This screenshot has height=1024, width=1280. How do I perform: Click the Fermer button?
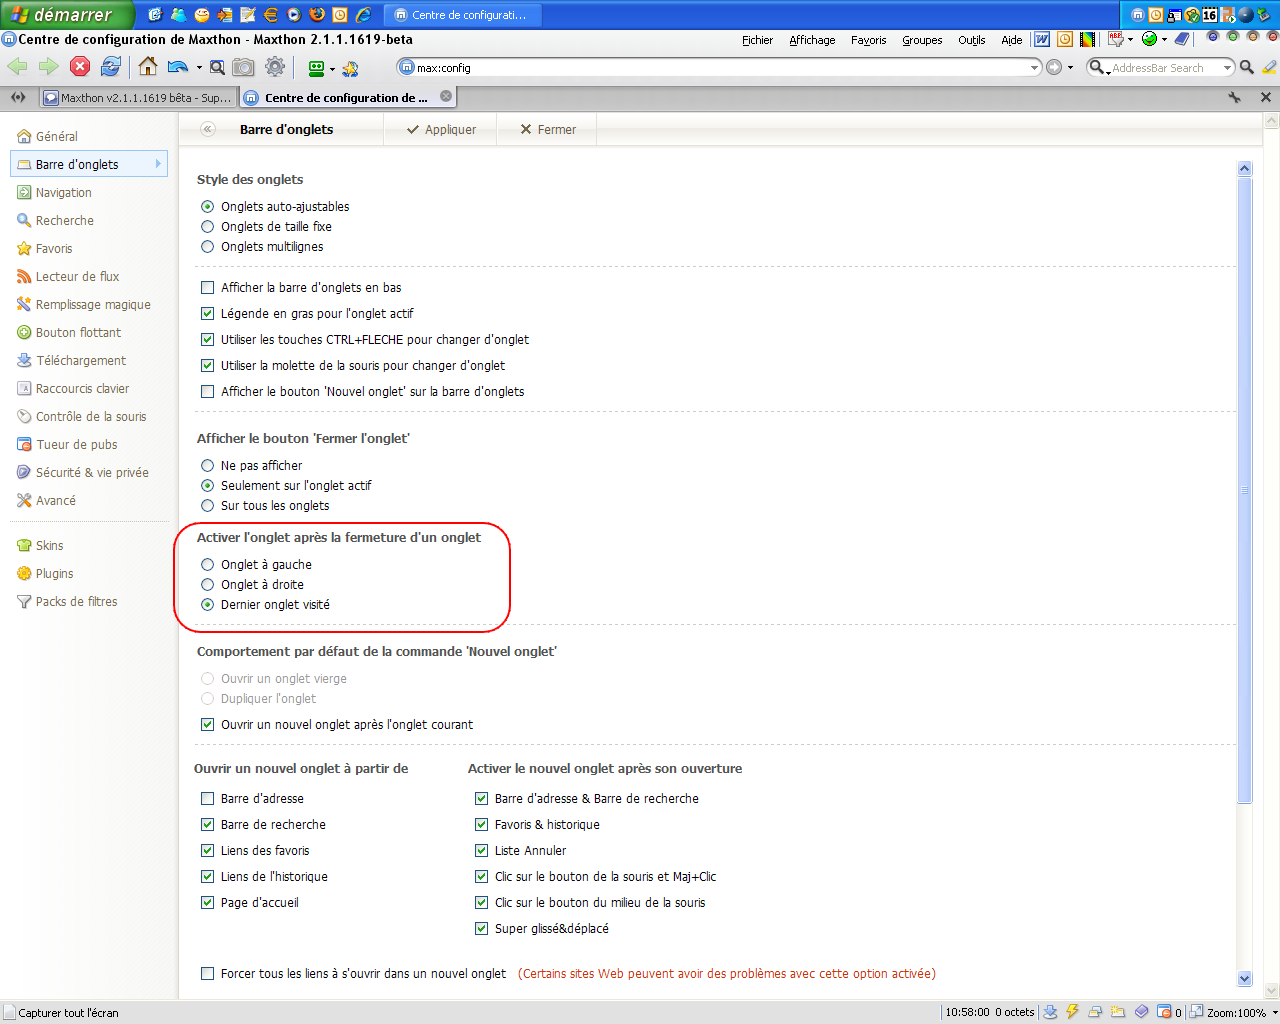547,130
